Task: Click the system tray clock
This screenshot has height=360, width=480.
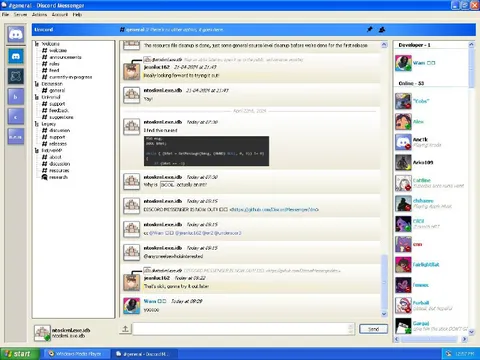Action: tap(465, 354)
